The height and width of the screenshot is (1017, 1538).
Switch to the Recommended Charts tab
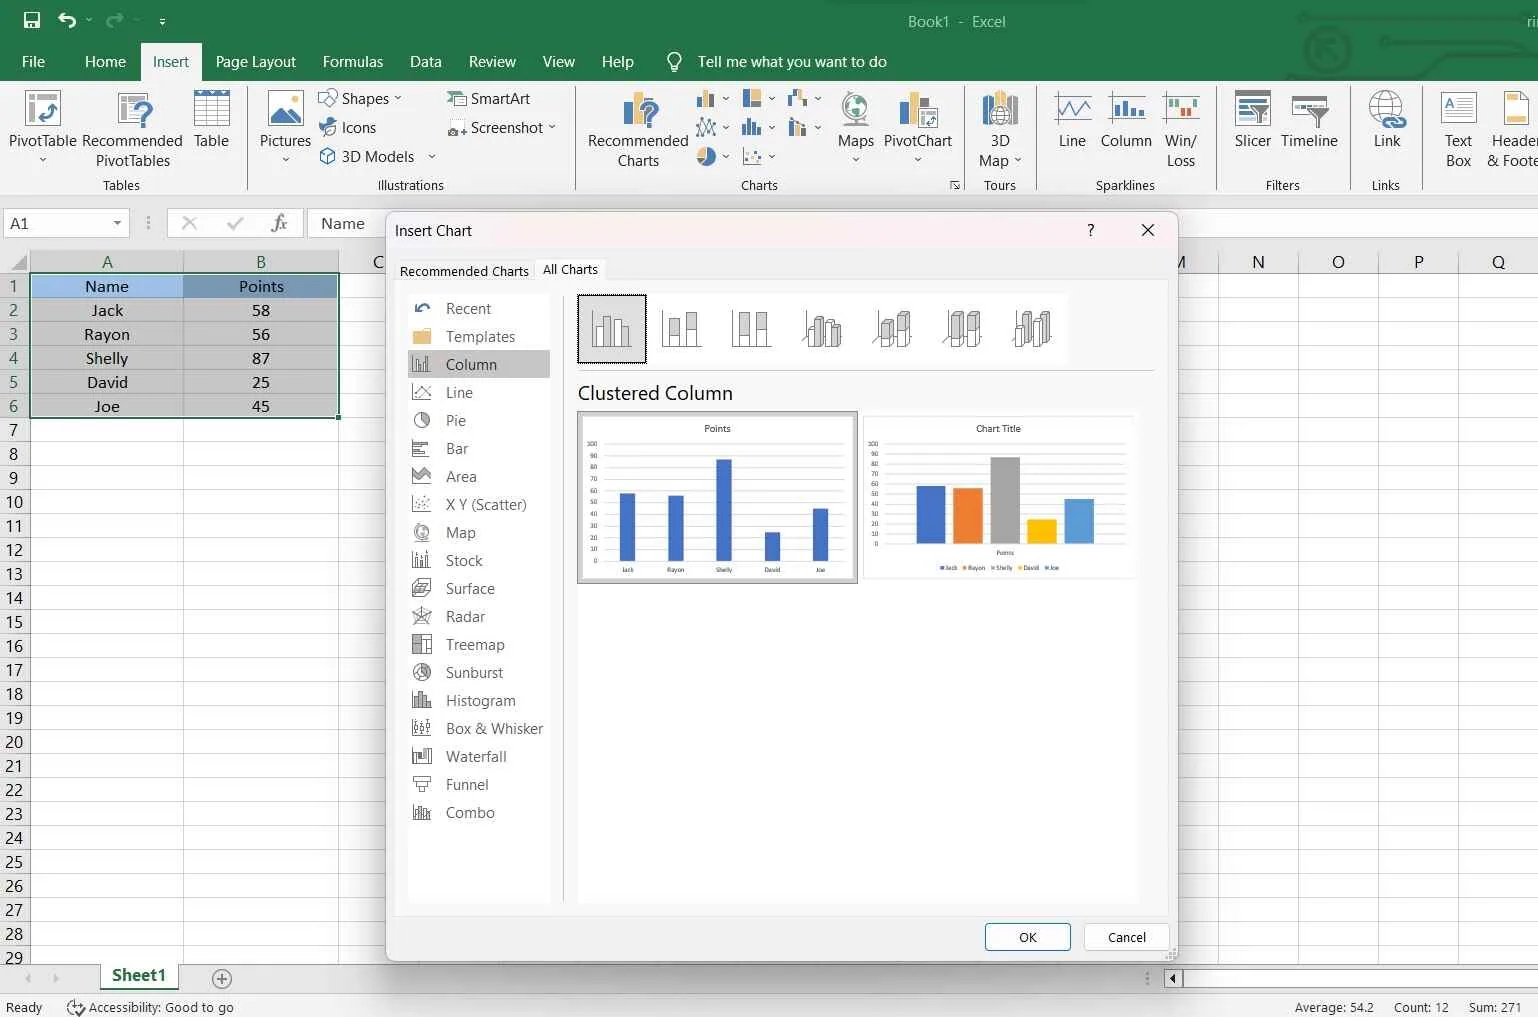[x=464, y=270]
